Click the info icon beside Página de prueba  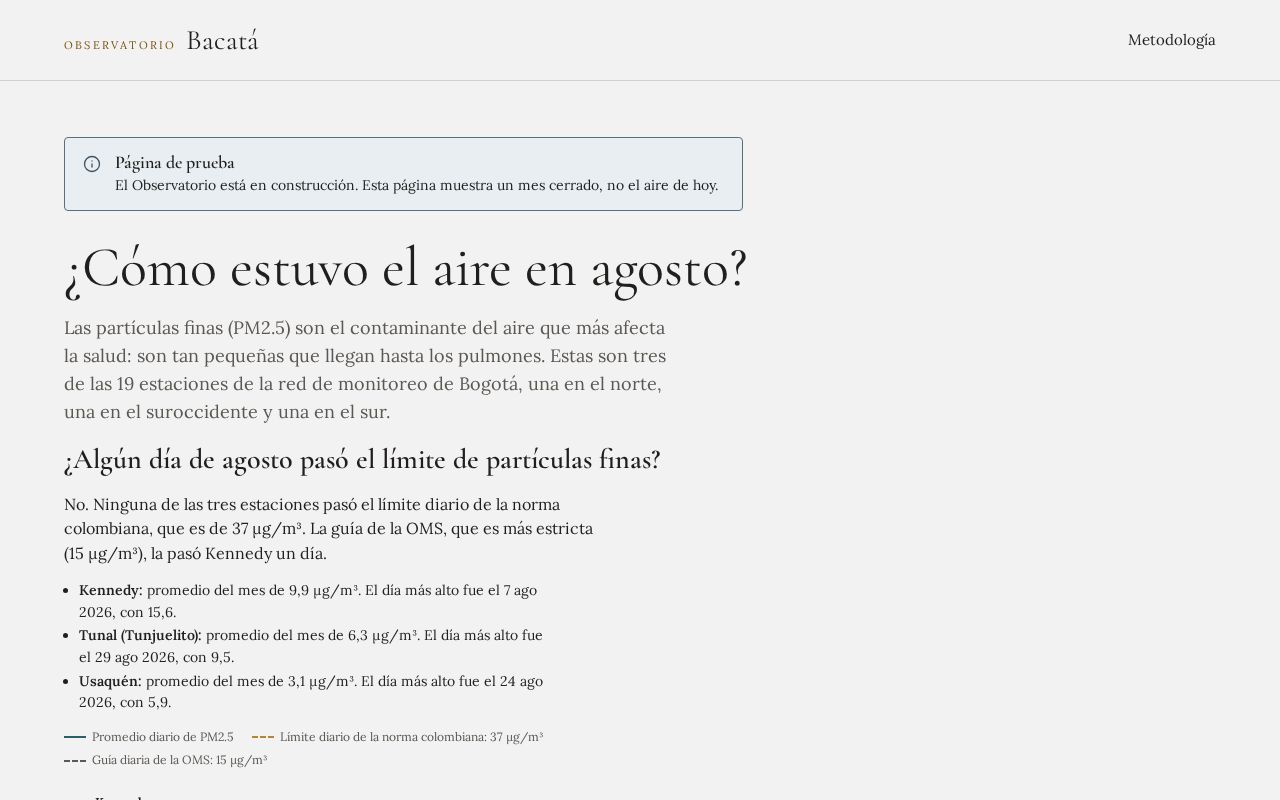click(92, 164)
